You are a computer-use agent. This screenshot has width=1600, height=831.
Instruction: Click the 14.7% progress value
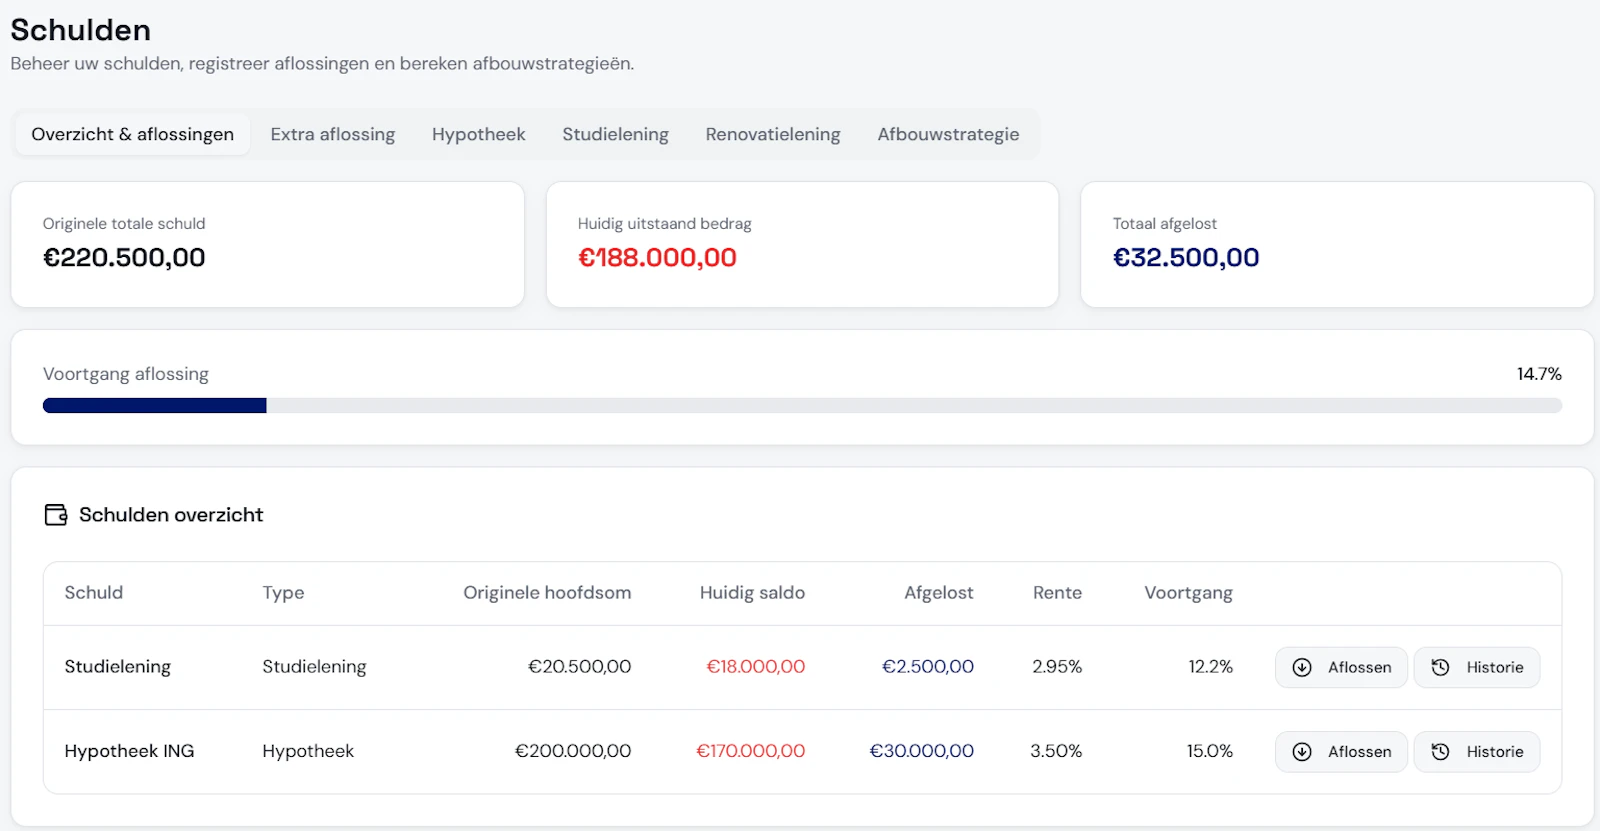click(x=1539, y=374)
